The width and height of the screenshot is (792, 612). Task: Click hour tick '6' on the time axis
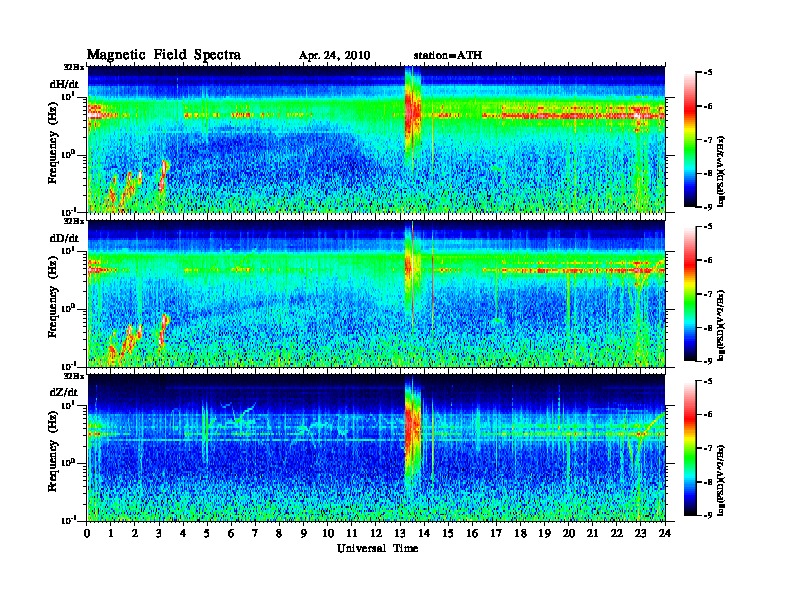point(231,534)
